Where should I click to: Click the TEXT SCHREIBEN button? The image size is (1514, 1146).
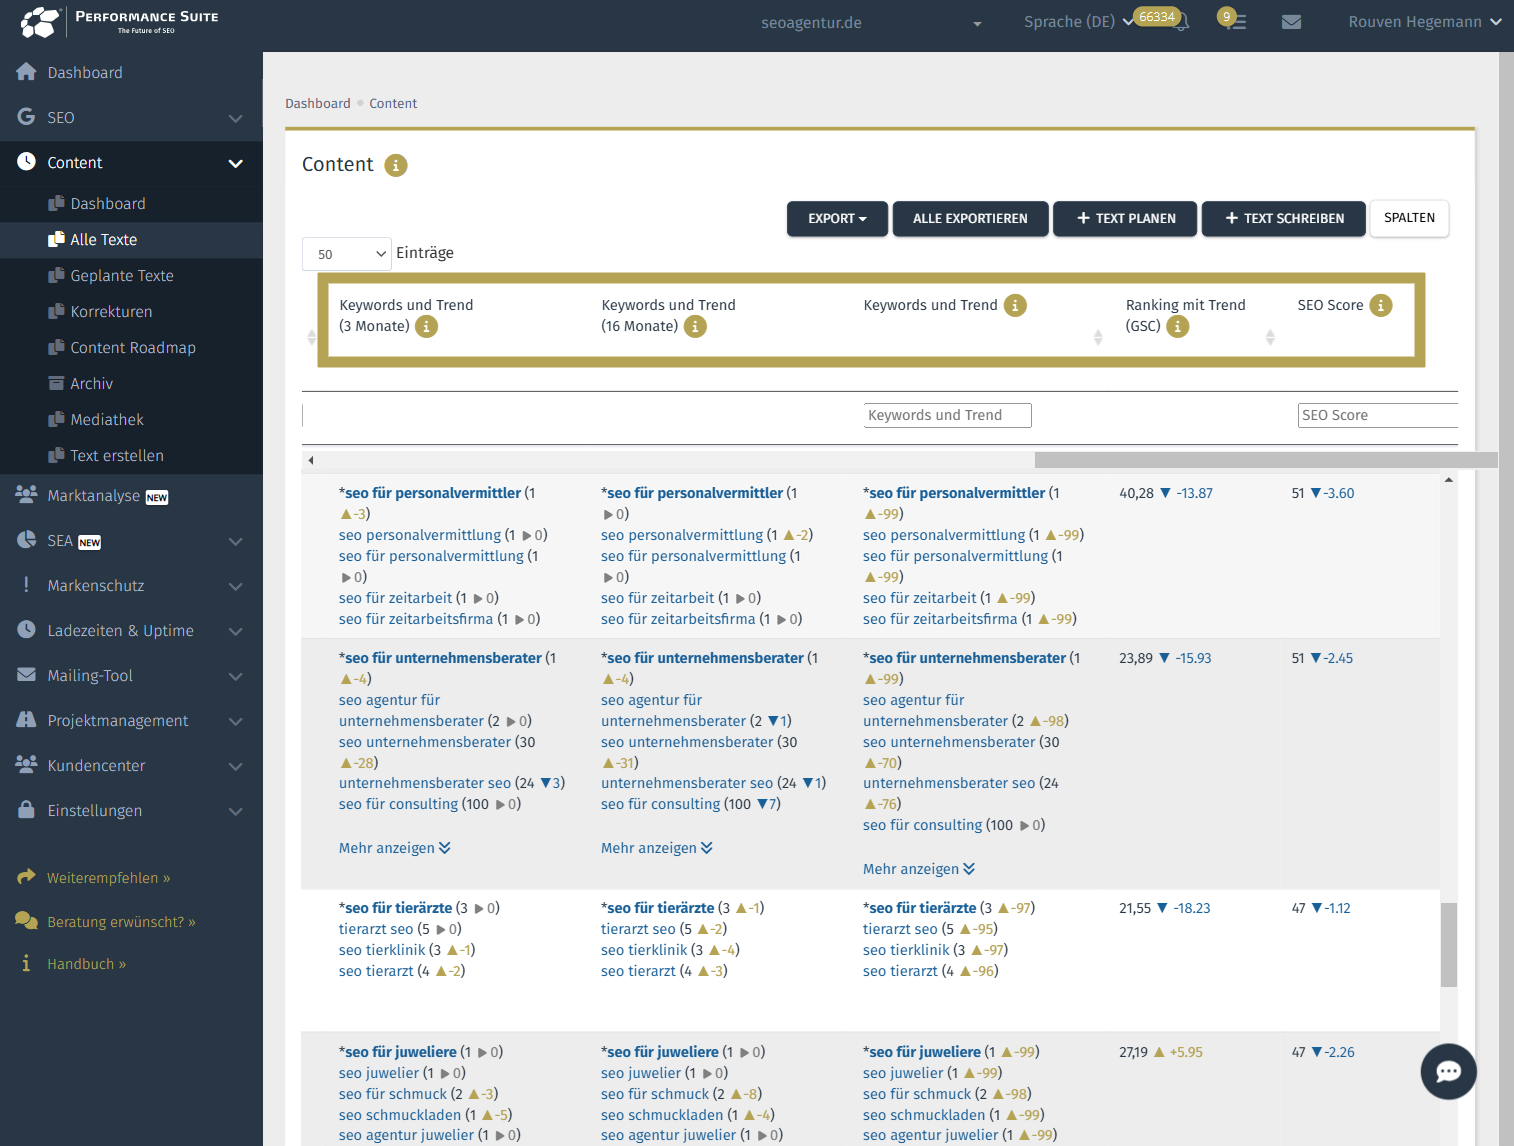click(x=1283, y=218)
